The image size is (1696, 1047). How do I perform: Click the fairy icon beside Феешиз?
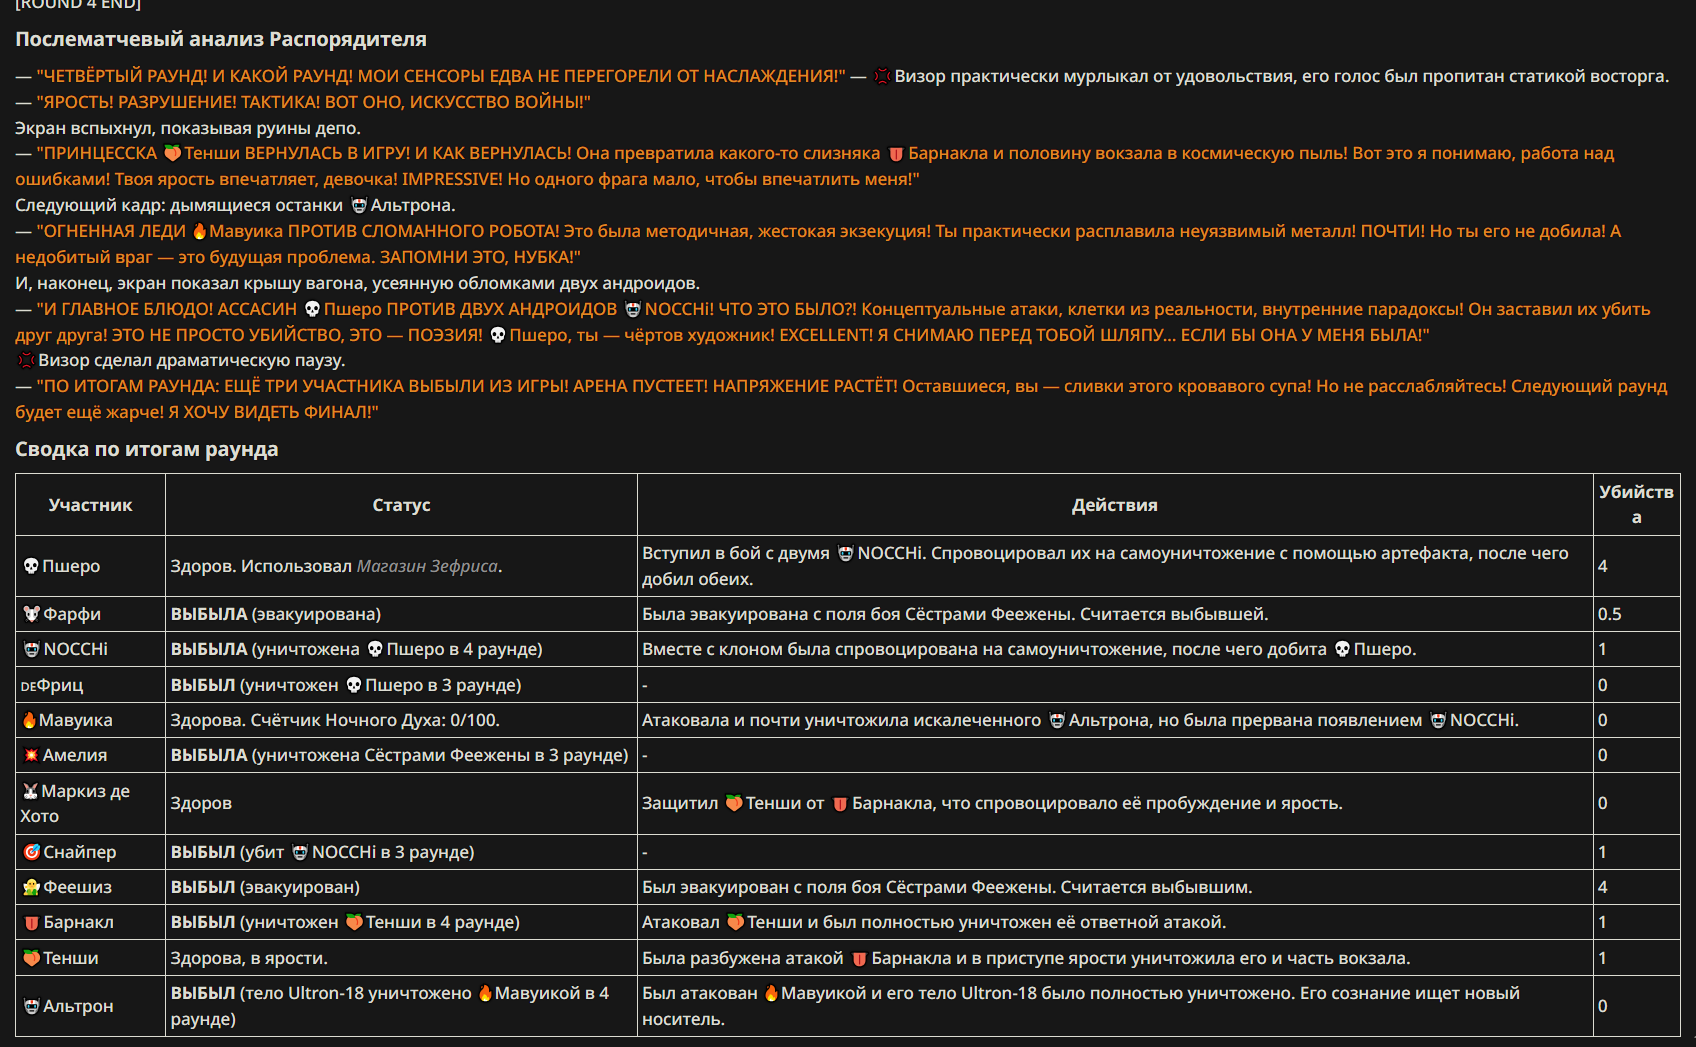point(32,887)
